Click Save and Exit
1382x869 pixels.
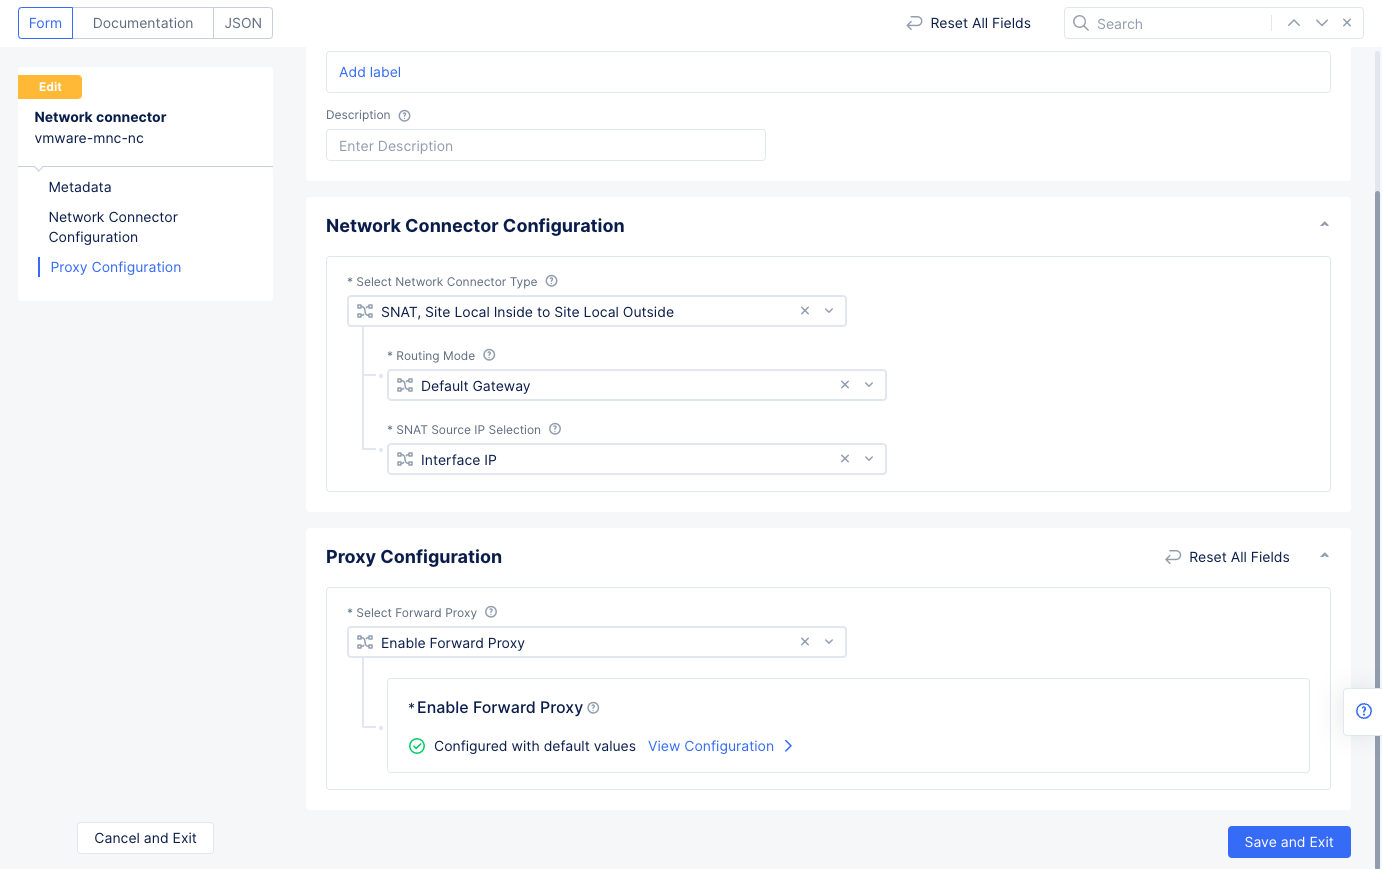coord(1289,841)
